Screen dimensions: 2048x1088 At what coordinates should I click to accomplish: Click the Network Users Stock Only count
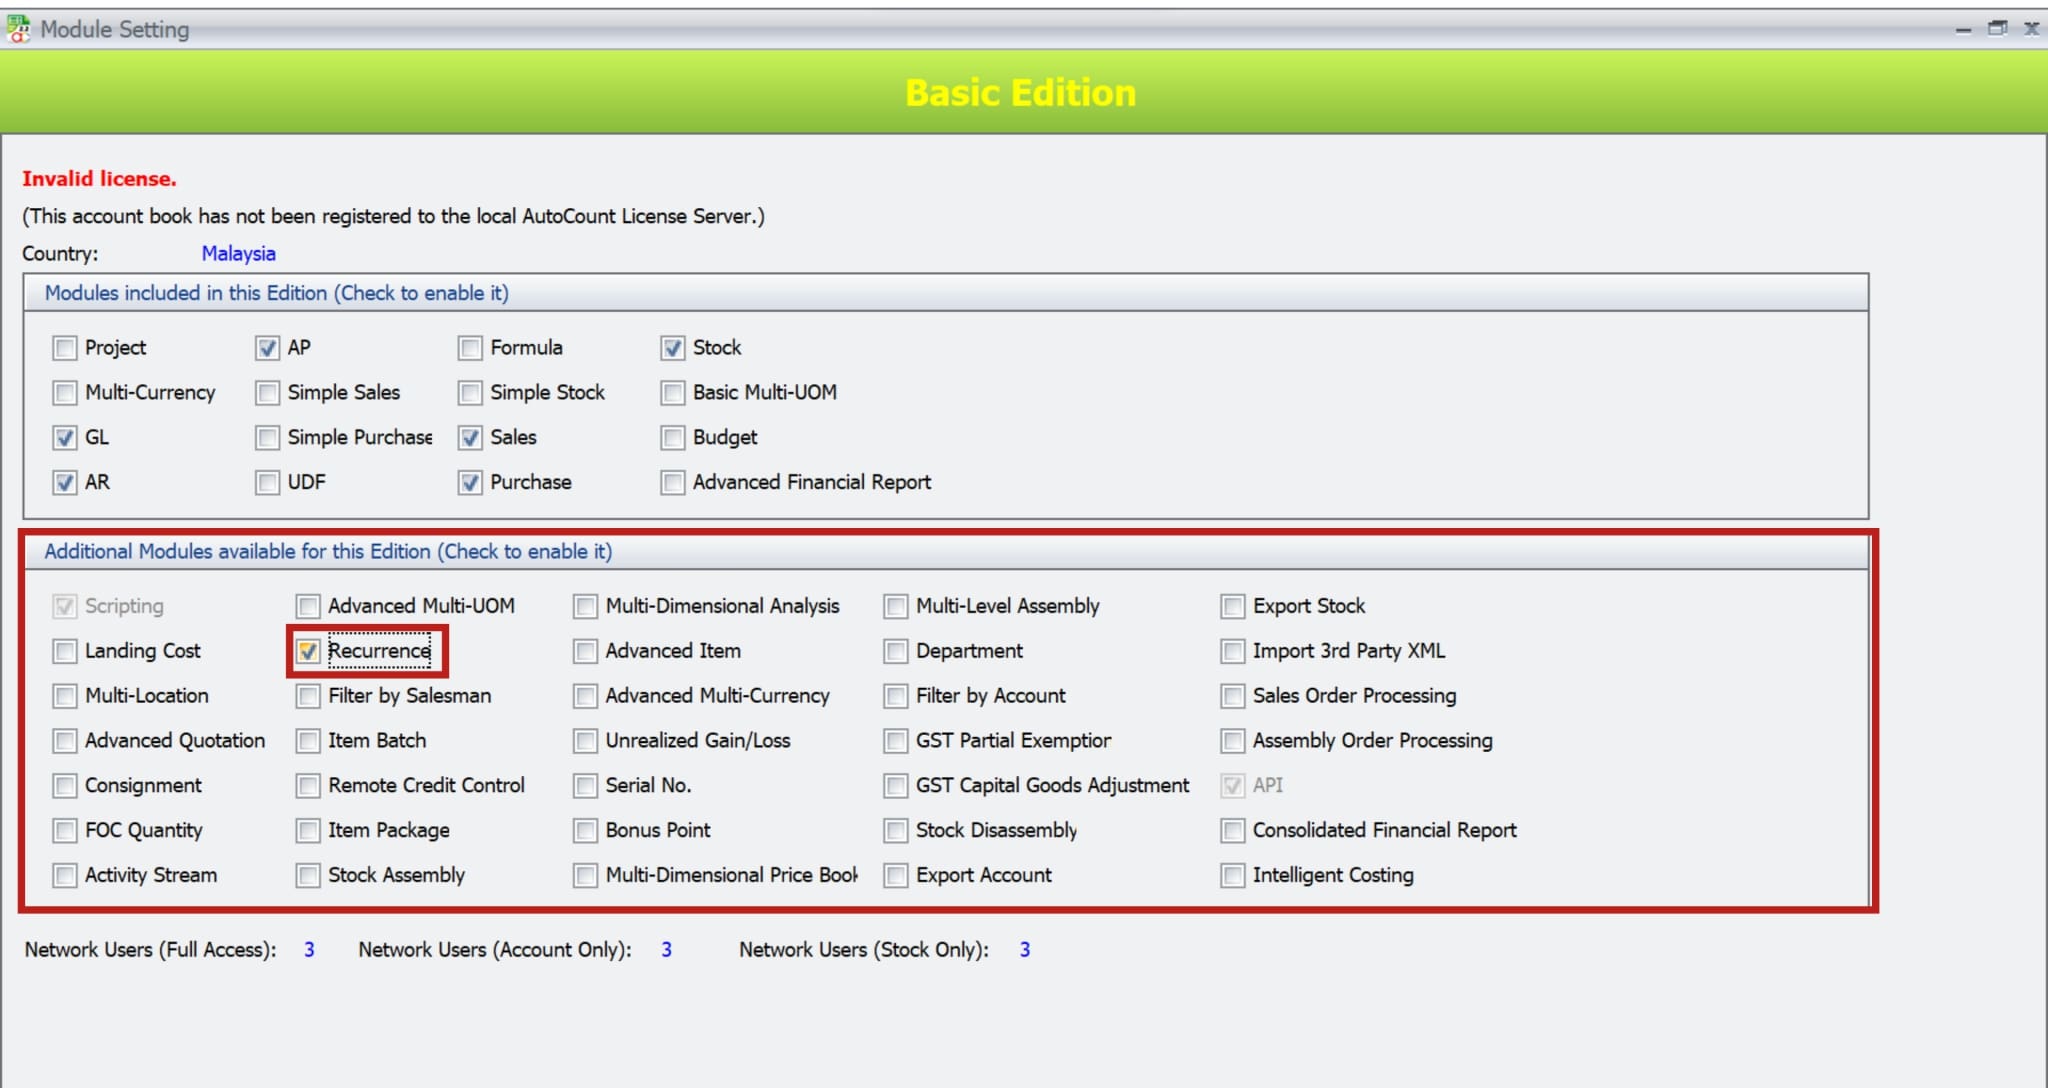click(x=1024, y=949)
